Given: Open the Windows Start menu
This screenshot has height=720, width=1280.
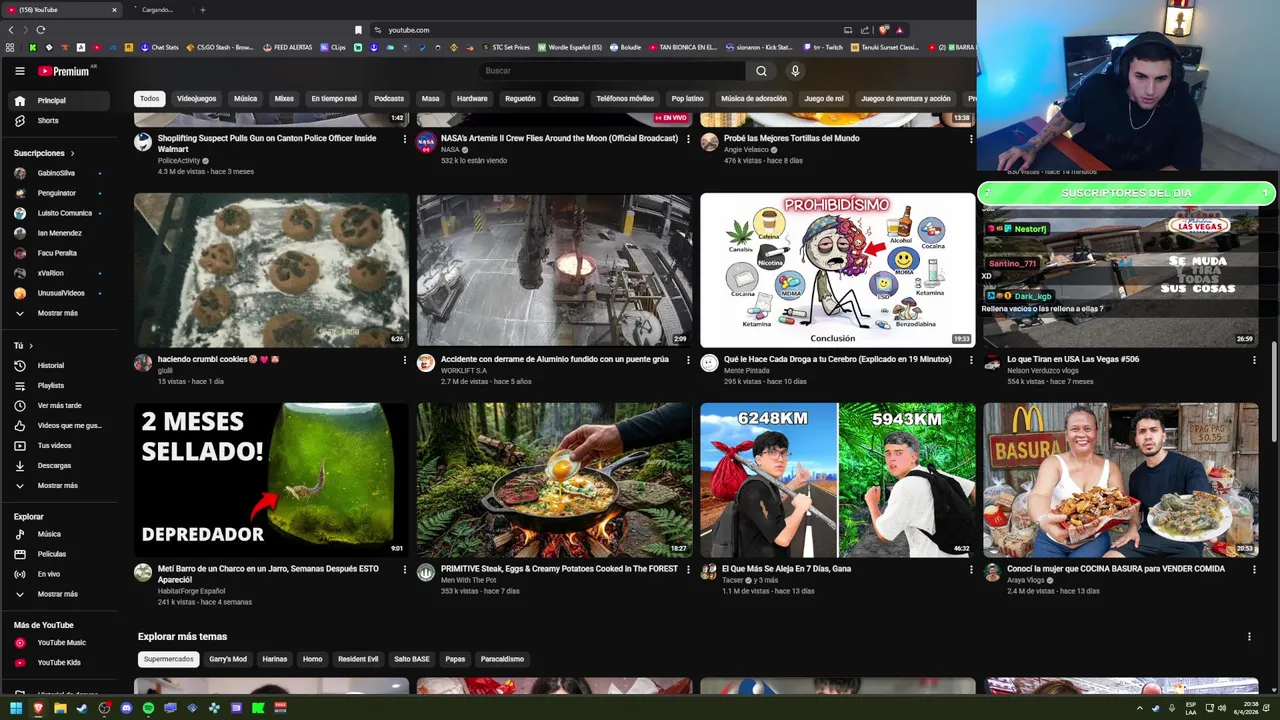Looking at the screenshot, I should [16, 708].
